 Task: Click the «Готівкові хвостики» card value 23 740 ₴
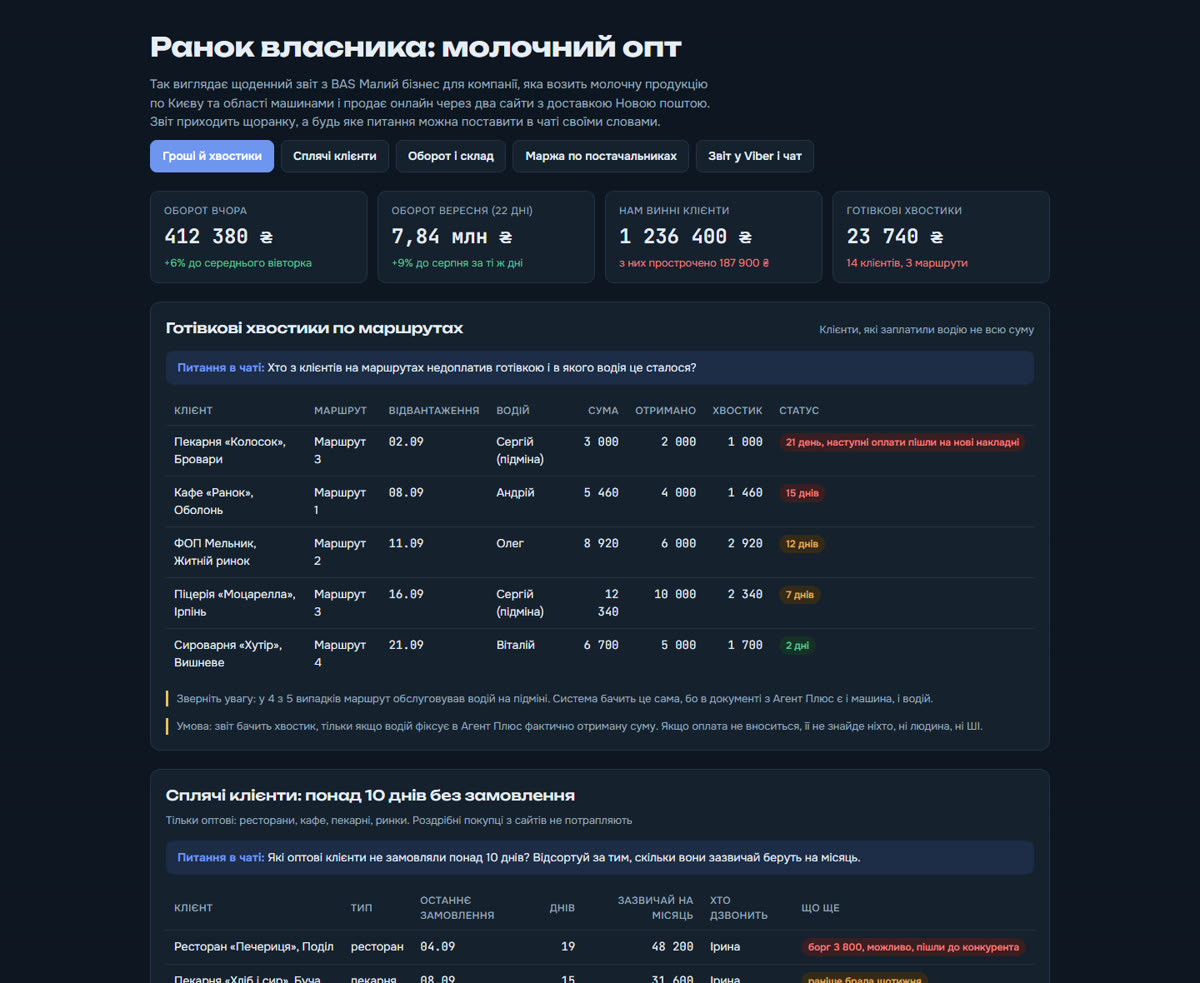895,237
